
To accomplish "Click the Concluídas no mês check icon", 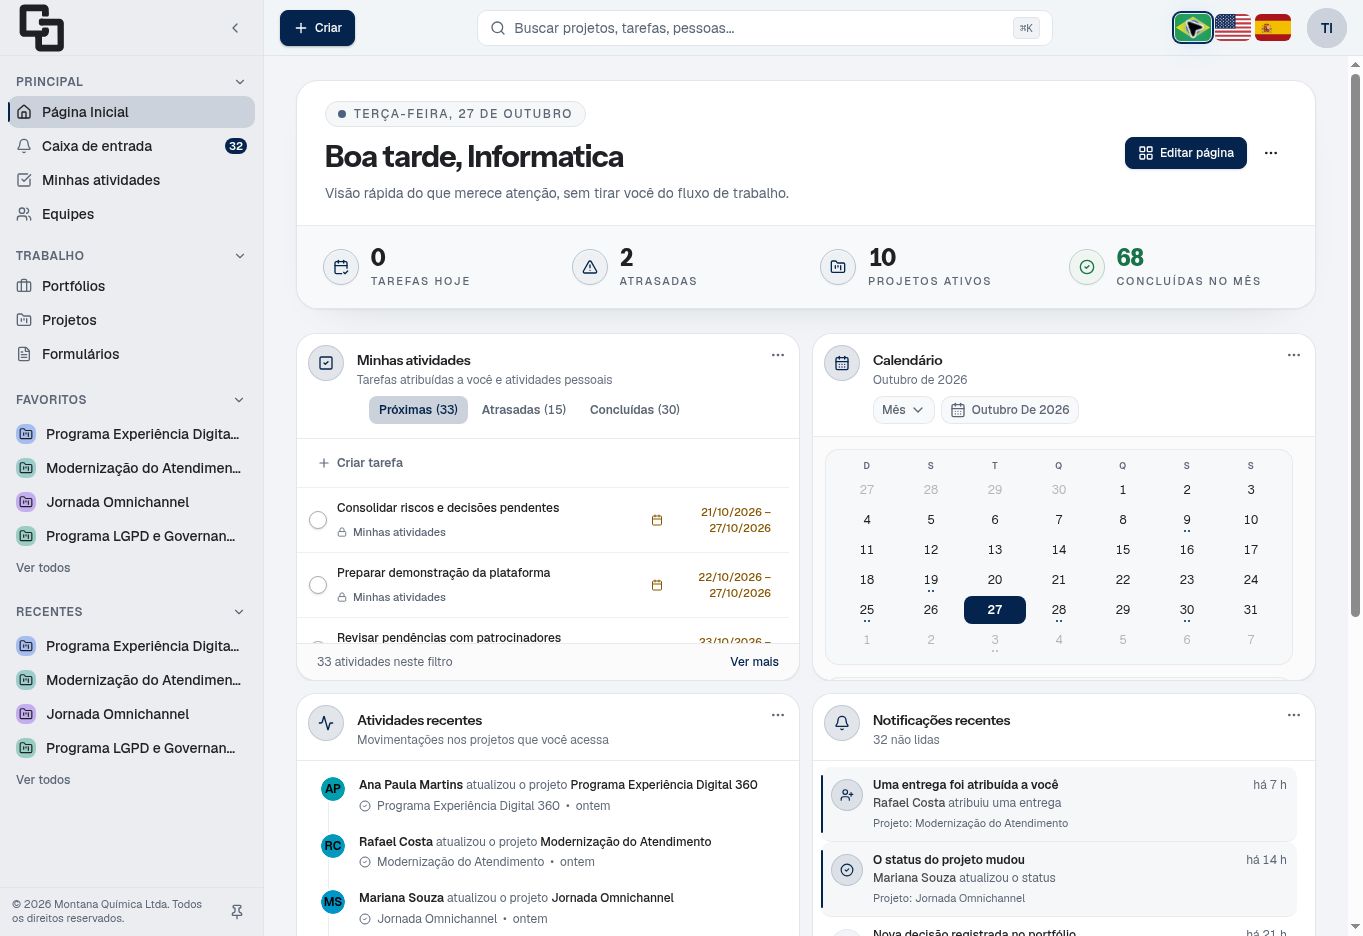I will (1087, 267).
